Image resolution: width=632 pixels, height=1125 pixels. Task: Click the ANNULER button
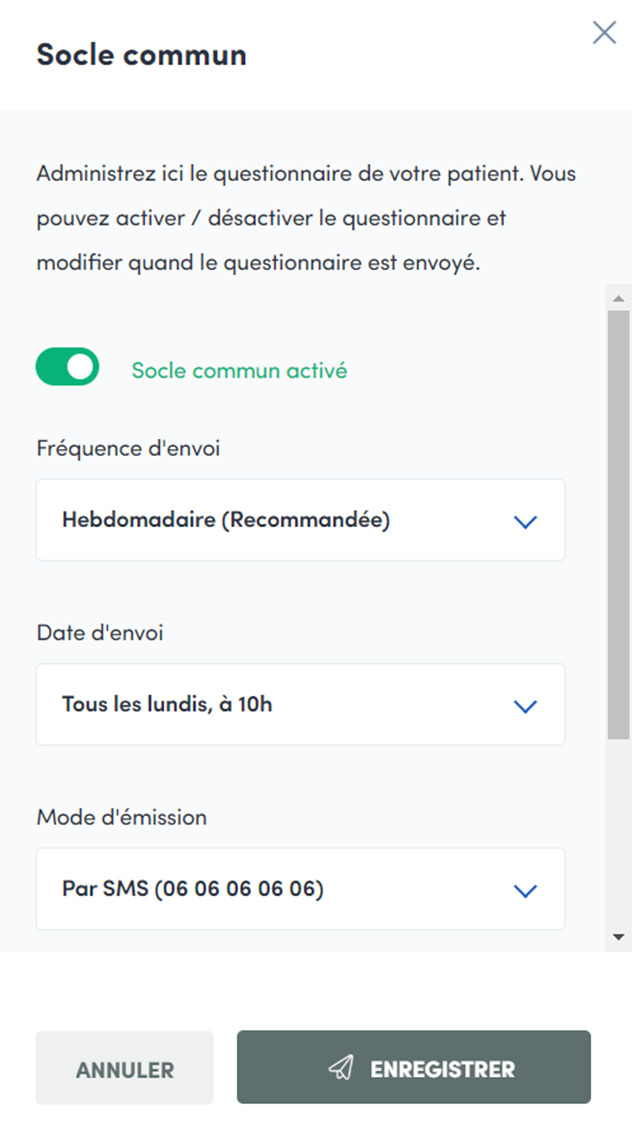(x=125, y=1069)
